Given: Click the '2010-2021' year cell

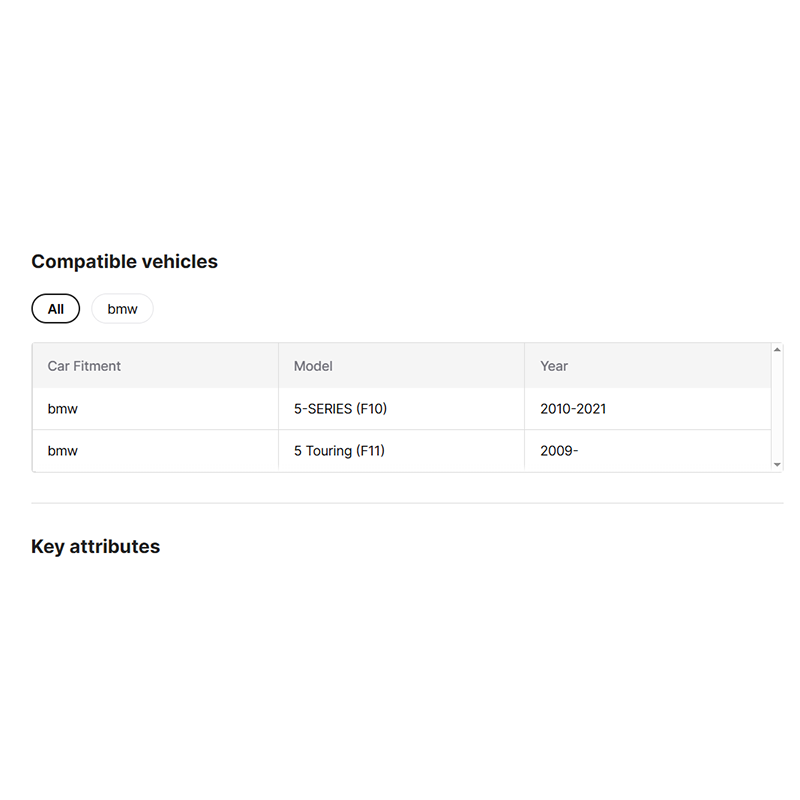Looking at the screenshot, I should pyautogui.click(x=573, y=409).
